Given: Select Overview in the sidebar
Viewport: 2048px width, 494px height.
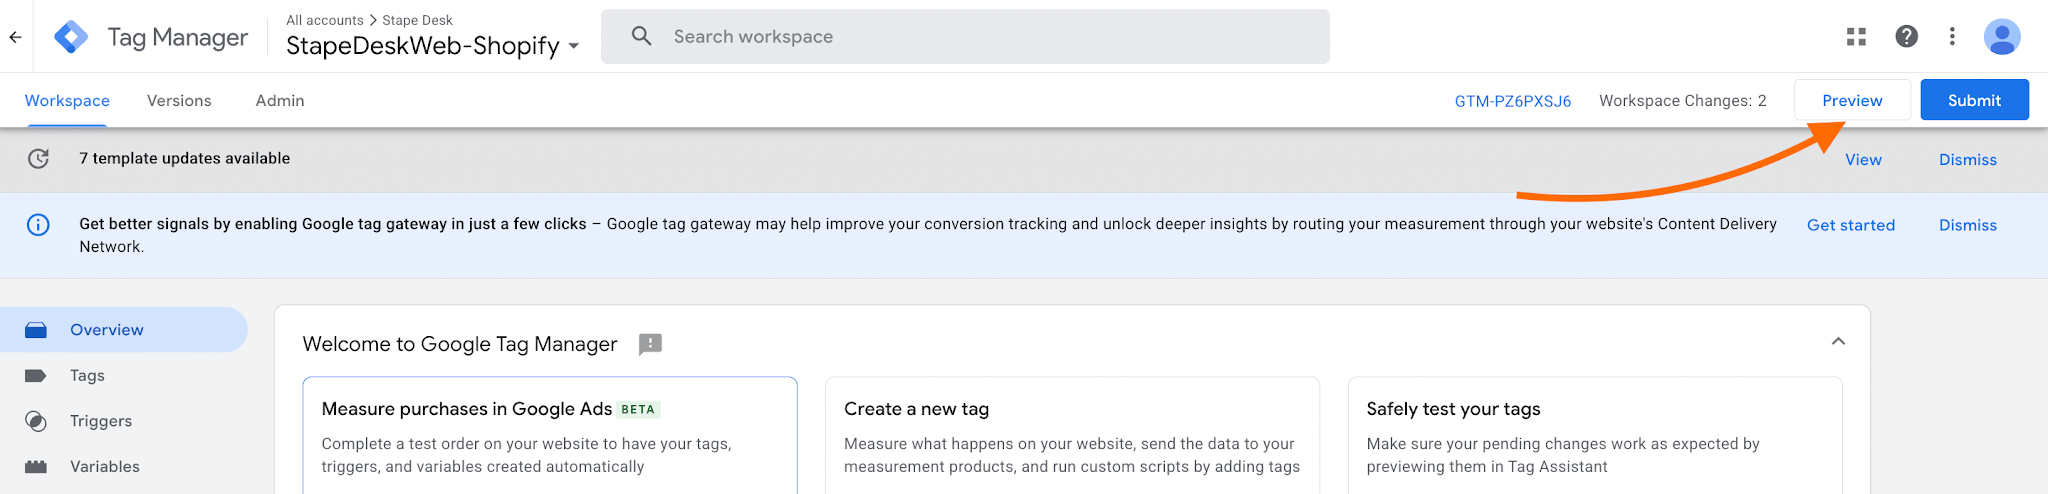Looking at the screenshot, I should (x=124, y=330).
